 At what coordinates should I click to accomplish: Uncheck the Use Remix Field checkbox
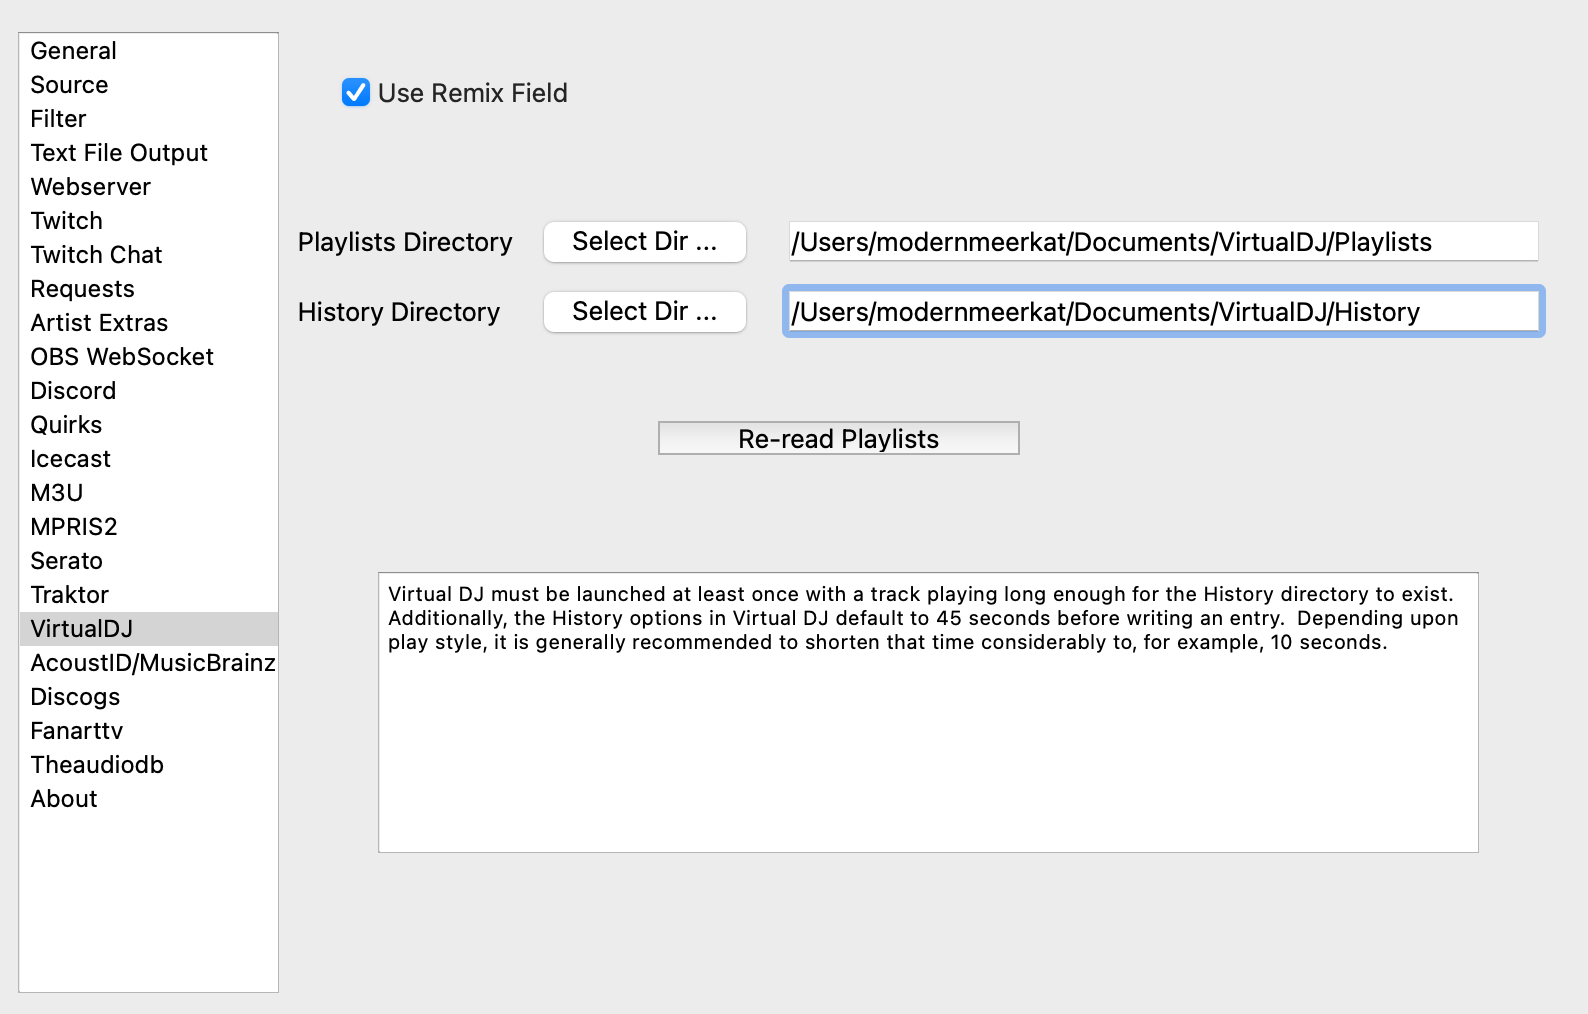356,93
